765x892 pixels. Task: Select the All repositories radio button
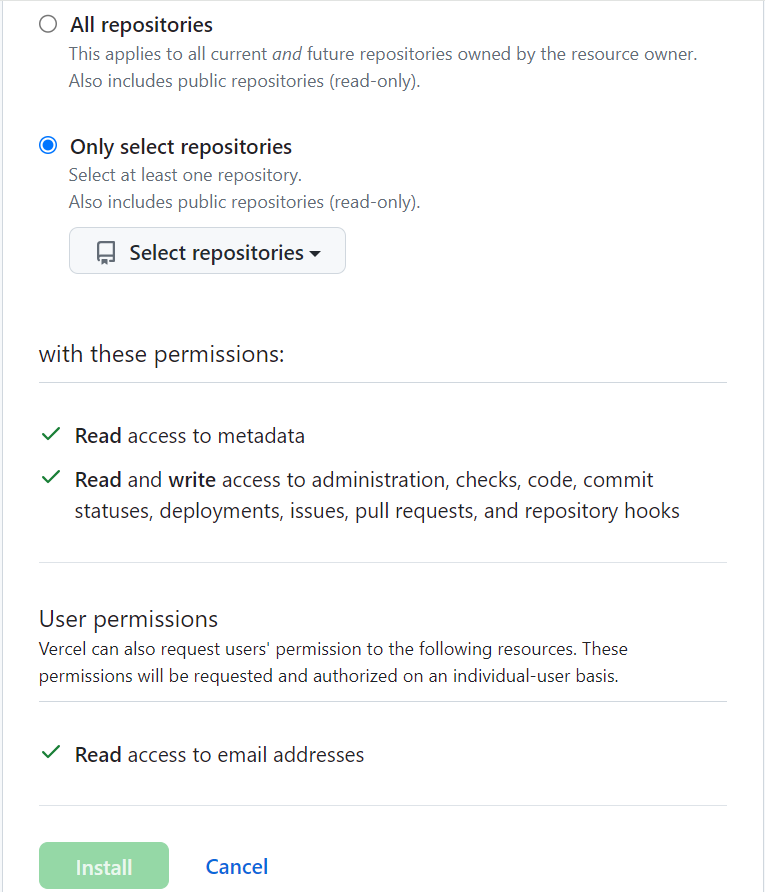point(48,25)
